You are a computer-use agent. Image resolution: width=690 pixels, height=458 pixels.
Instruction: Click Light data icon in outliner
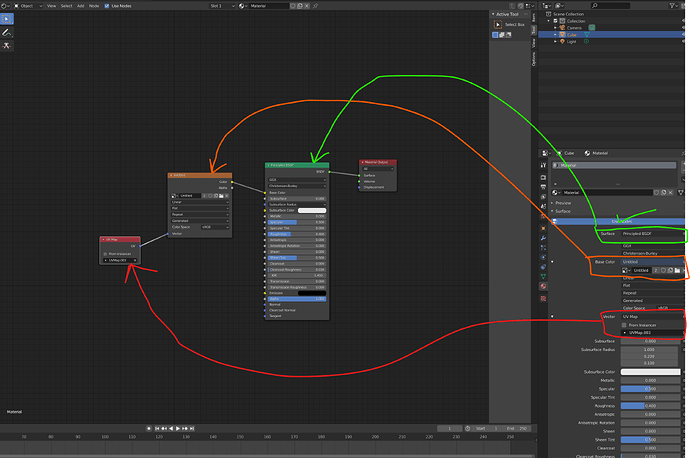tap(586, 41)
